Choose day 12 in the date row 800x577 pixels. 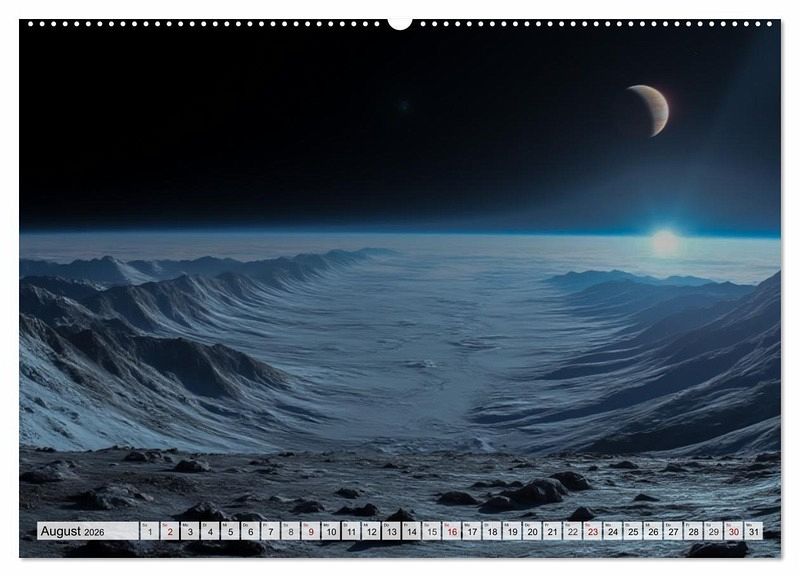tap(371, 532)
